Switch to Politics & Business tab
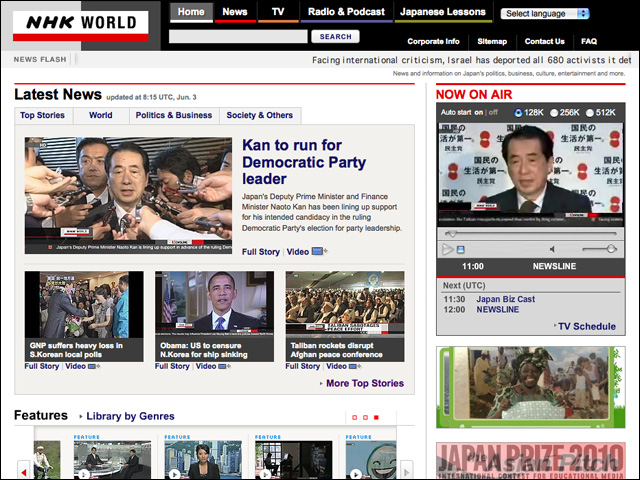The height and width of the screenshot is (480, 640). [174, 115]
